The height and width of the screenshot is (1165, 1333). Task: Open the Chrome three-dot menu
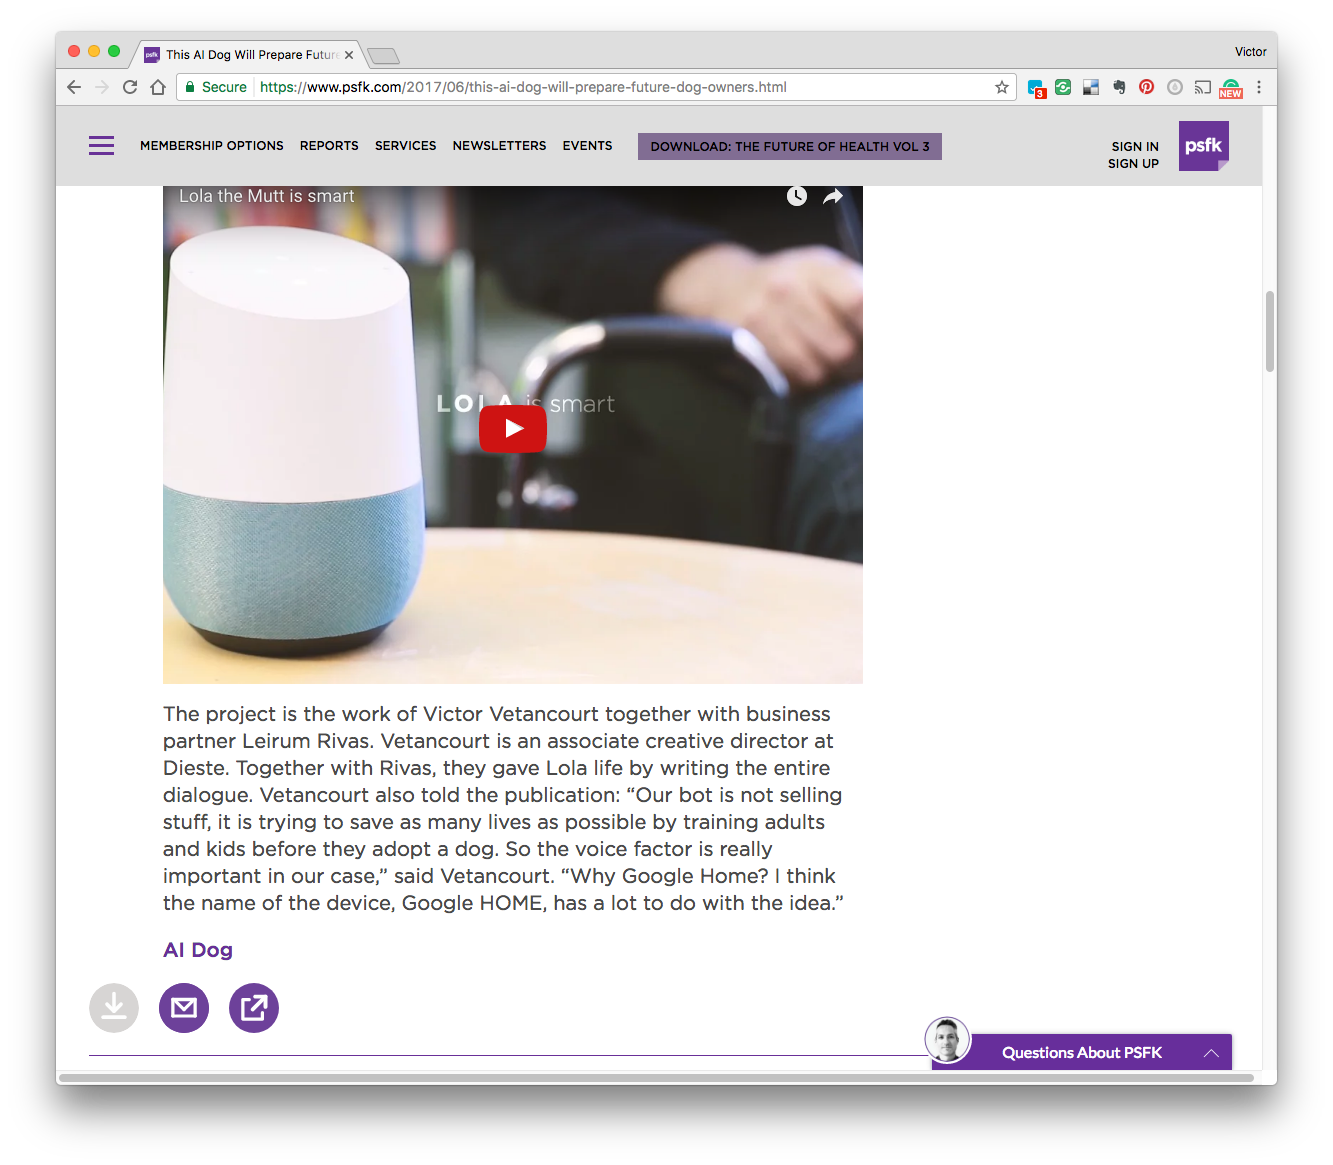(1259, 87)
